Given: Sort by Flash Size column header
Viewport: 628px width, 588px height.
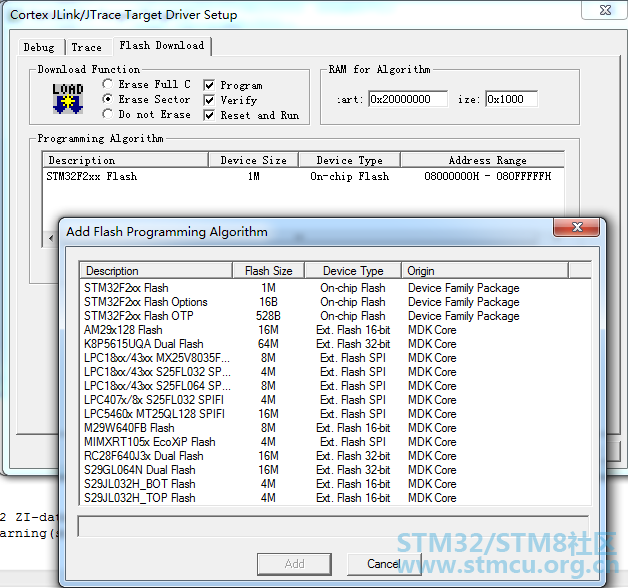Looking at the screenshot, I should coord(268,271).
